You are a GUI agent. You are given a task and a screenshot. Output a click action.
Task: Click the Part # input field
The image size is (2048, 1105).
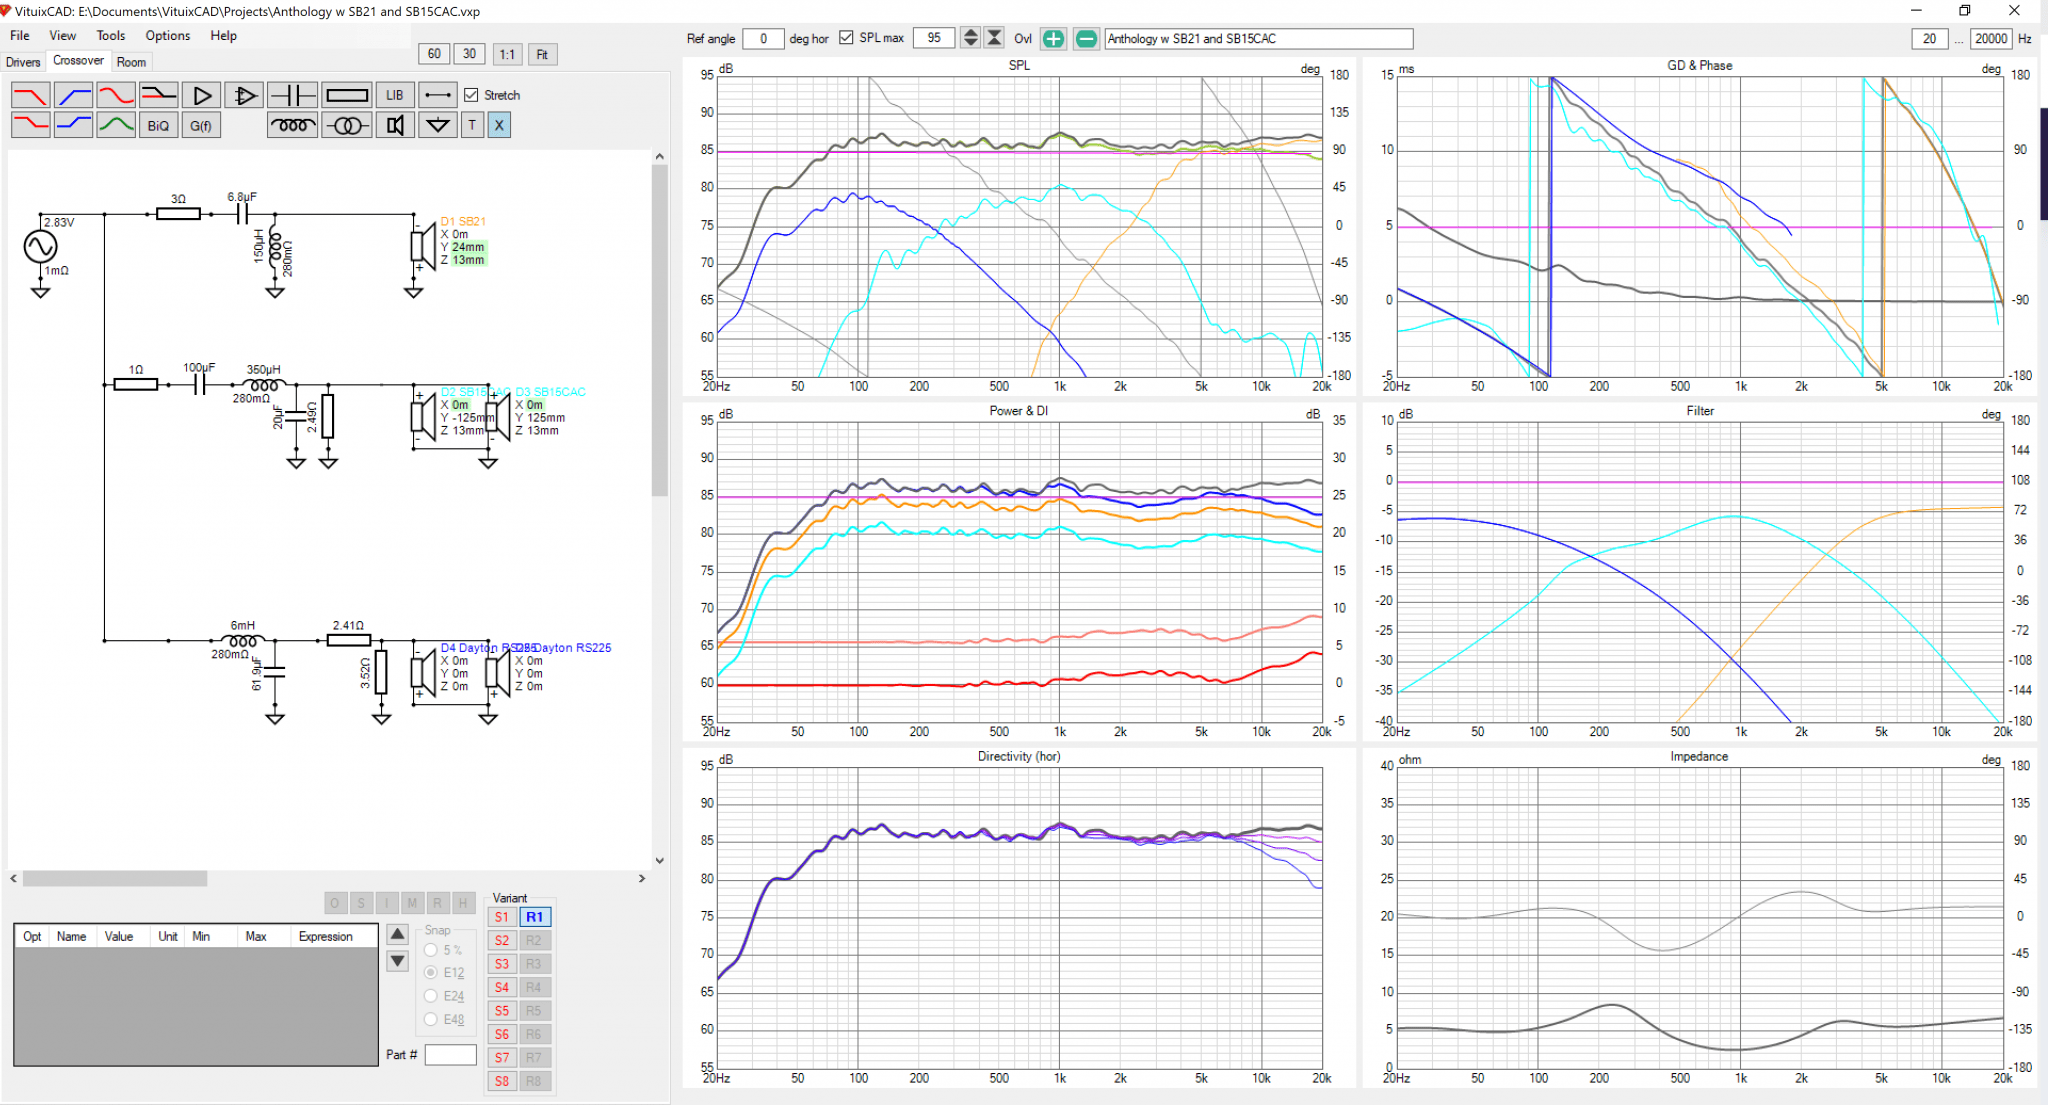[451, 1055]
